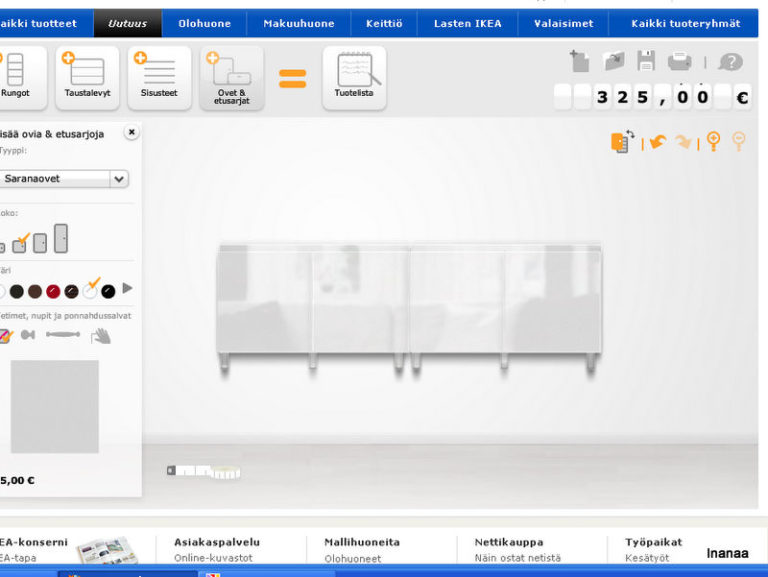768x577 pixels.
Task: Open the Mallihuoneita footer link
Action: coord(362,542)
